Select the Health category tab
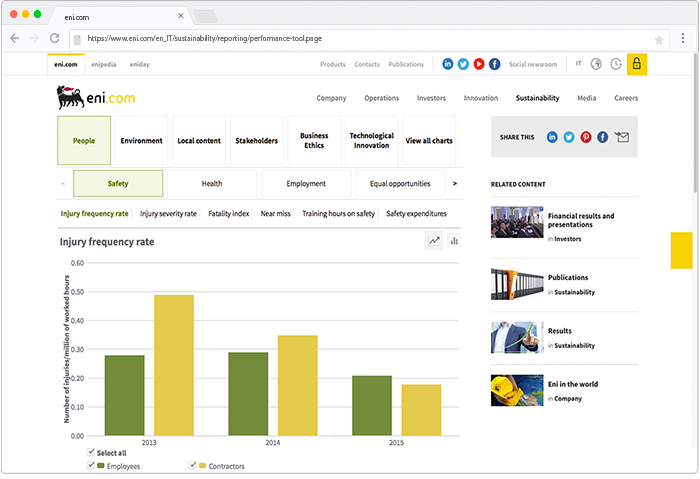 pos(212,184)
